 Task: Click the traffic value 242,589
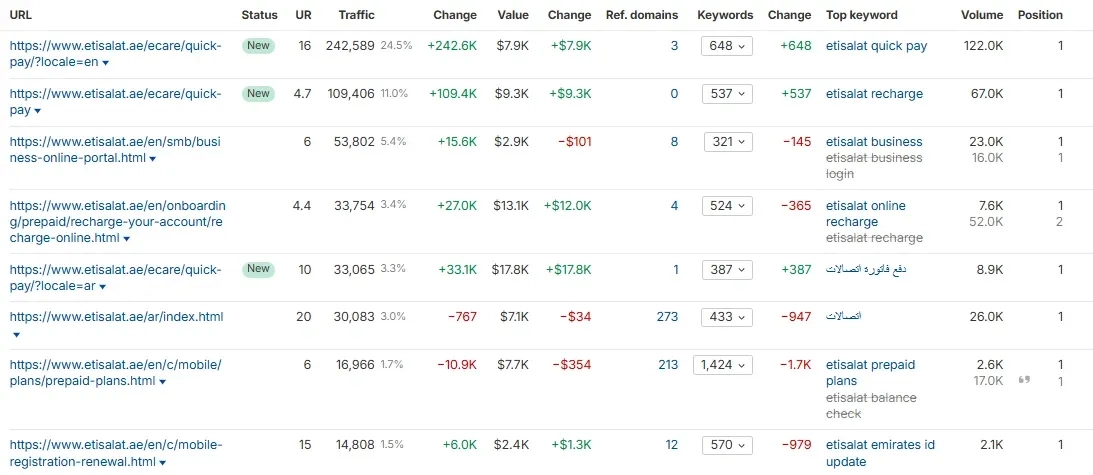(x=350, y=46)
